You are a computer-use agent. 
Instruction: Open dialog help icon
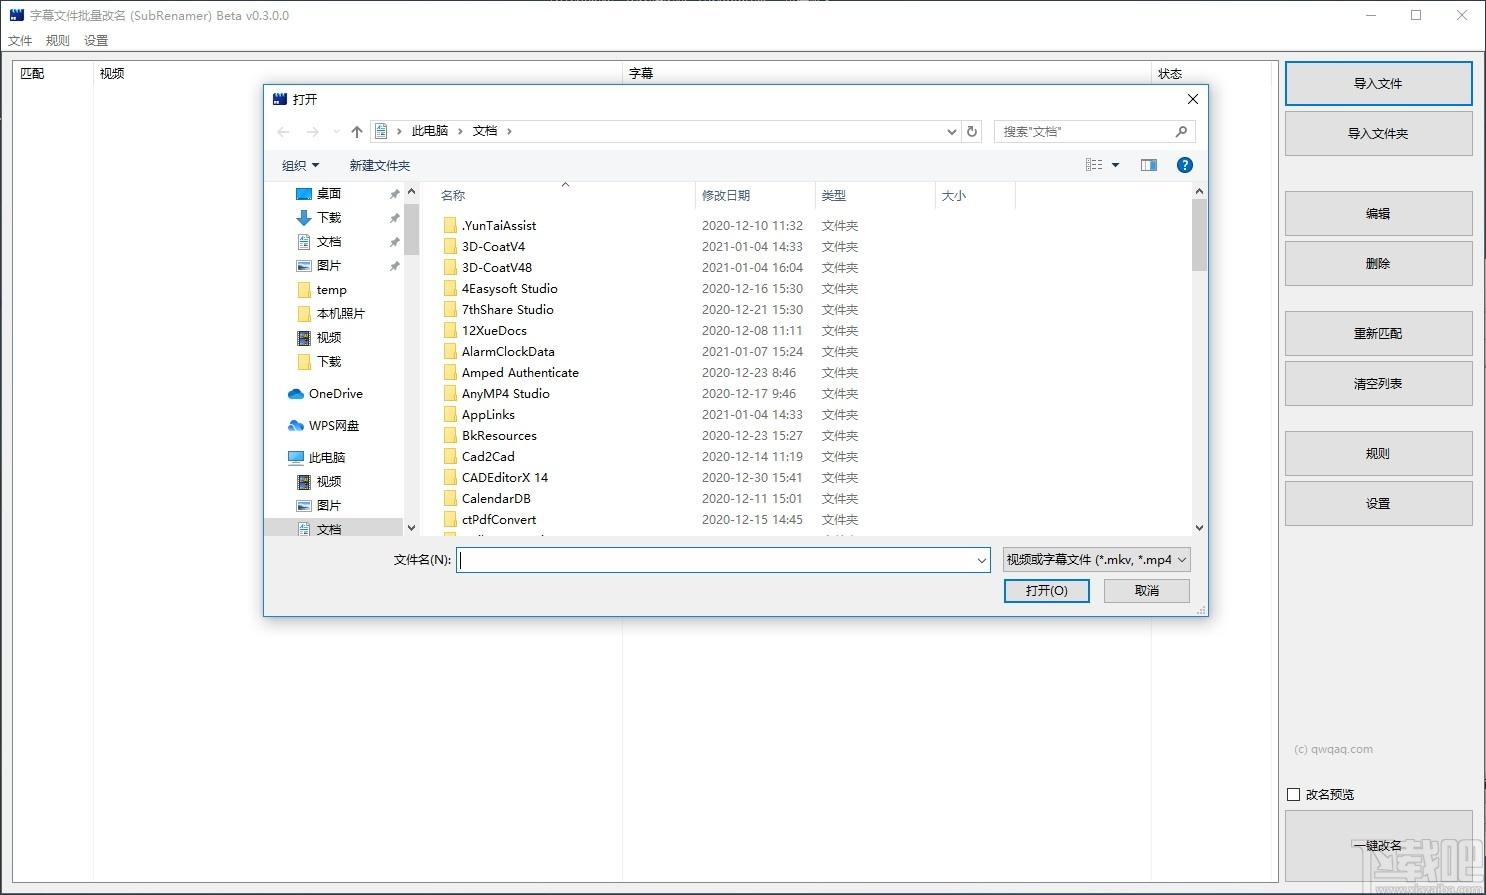tap(1185, 165)
